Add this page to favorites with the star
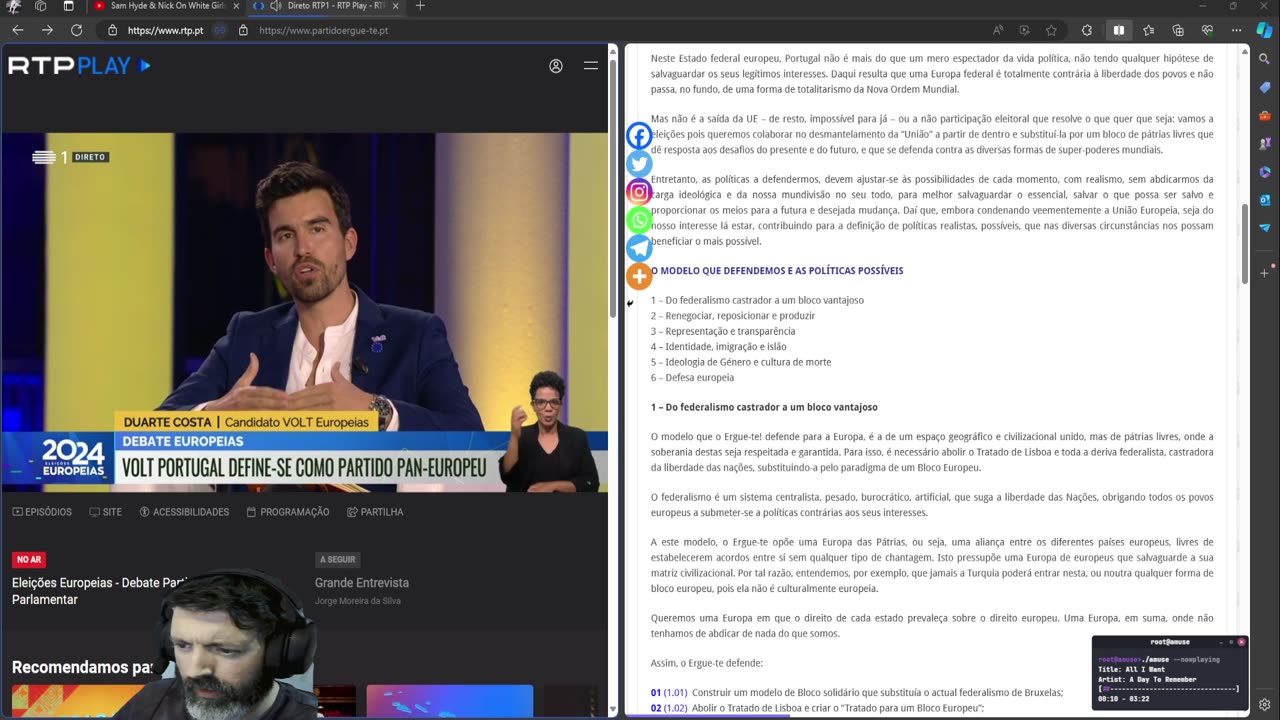 pyautogui.click(x=1051, y=30)
